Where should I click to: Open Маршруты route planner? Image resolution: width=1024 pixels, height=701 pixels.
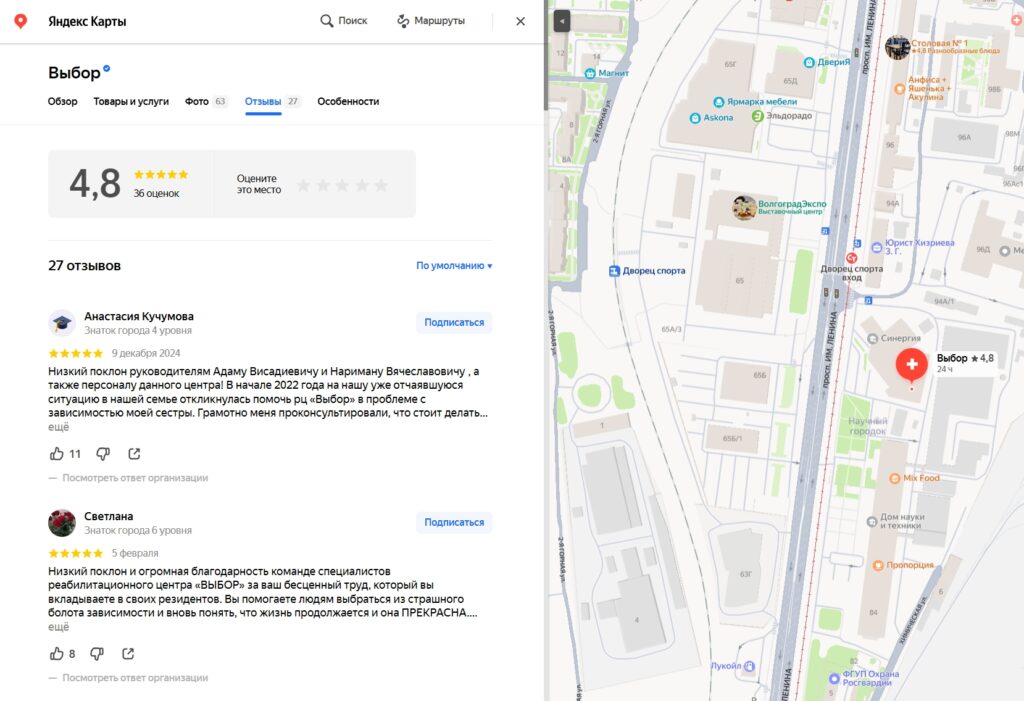431,21
